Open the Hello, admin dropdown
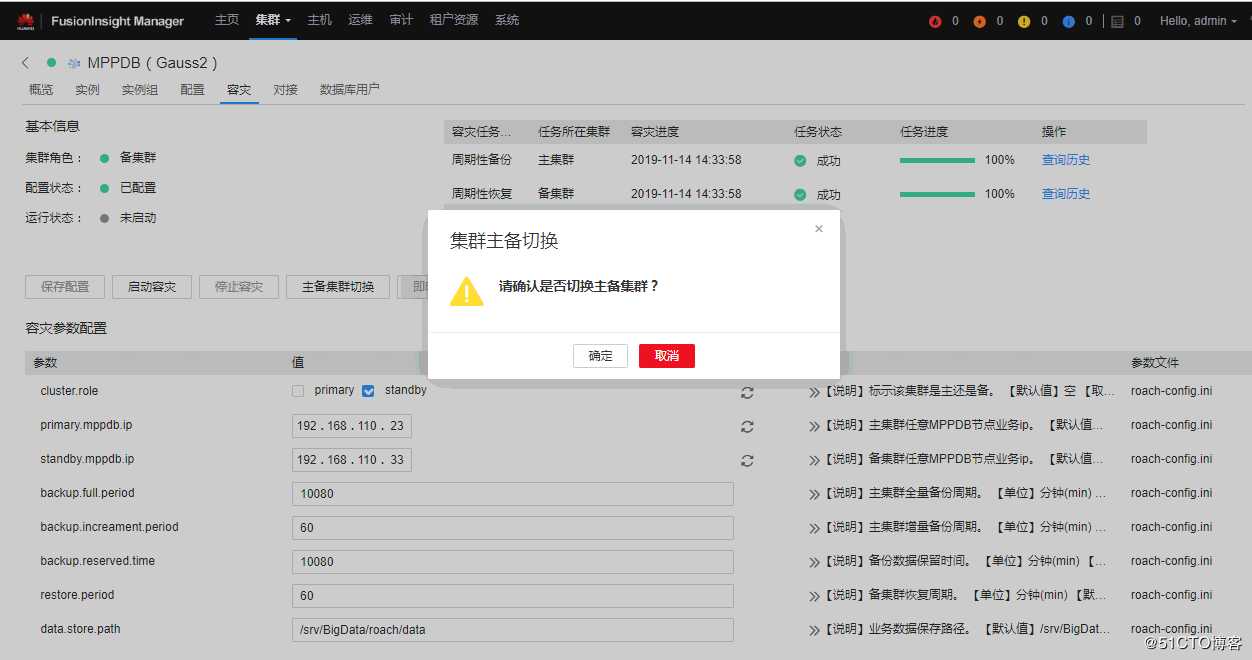 click(x=1196, y=20)
